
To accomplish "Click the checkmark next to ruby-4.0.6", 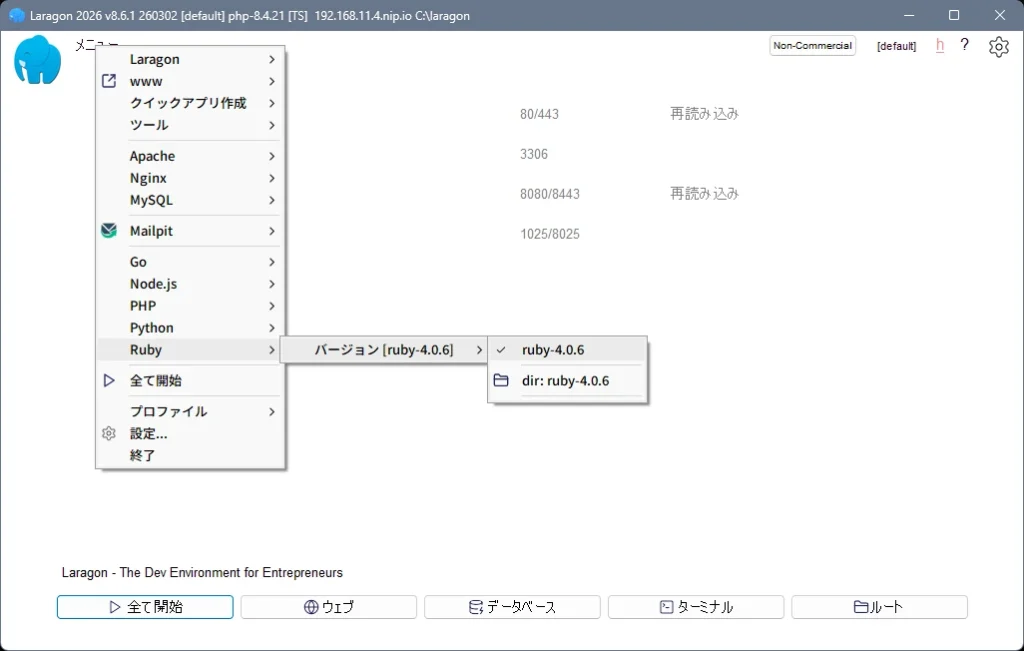I will (x=501, y=349).
